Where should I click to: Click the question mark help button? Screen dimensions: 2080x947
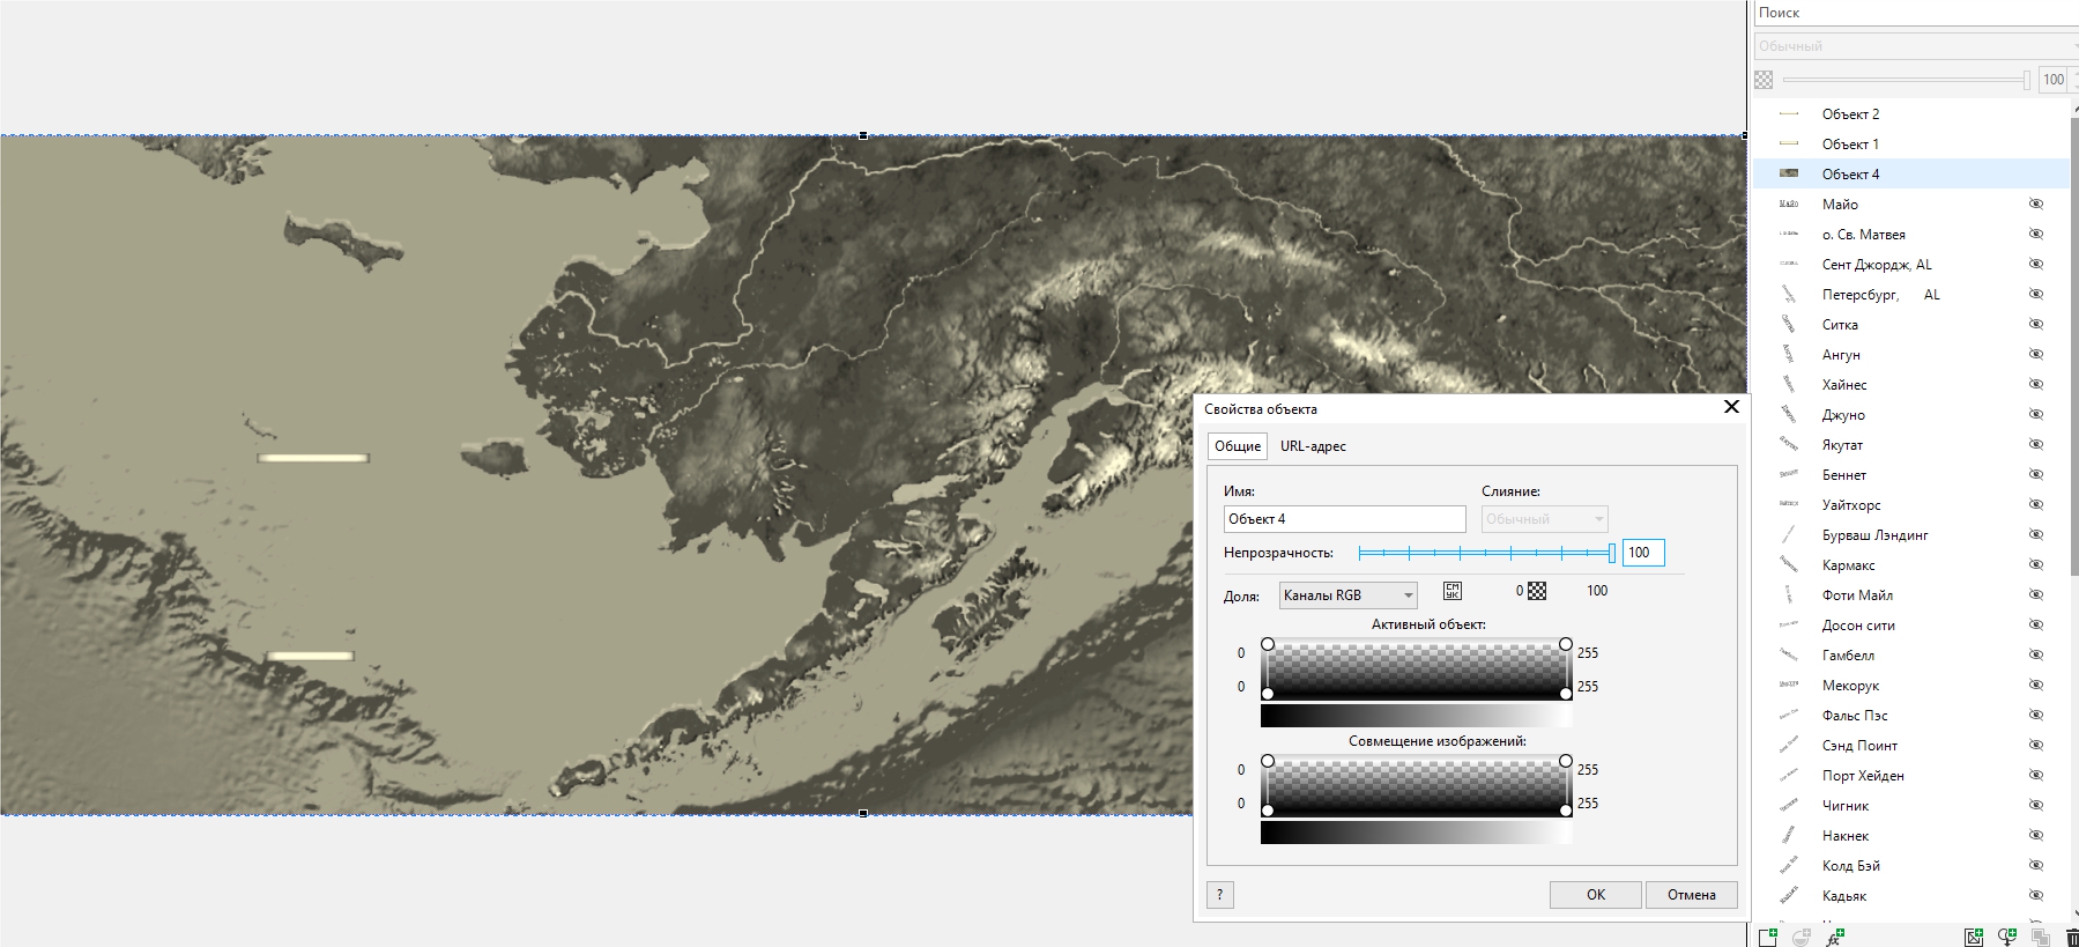pyautogui.click(x=1219, y=895)
